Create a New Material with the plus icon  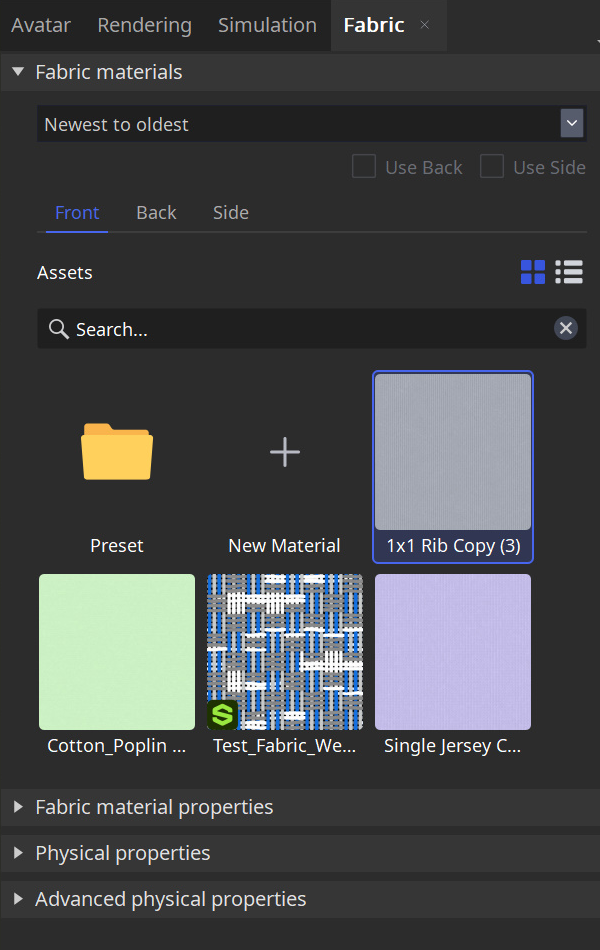coord(284,452)
